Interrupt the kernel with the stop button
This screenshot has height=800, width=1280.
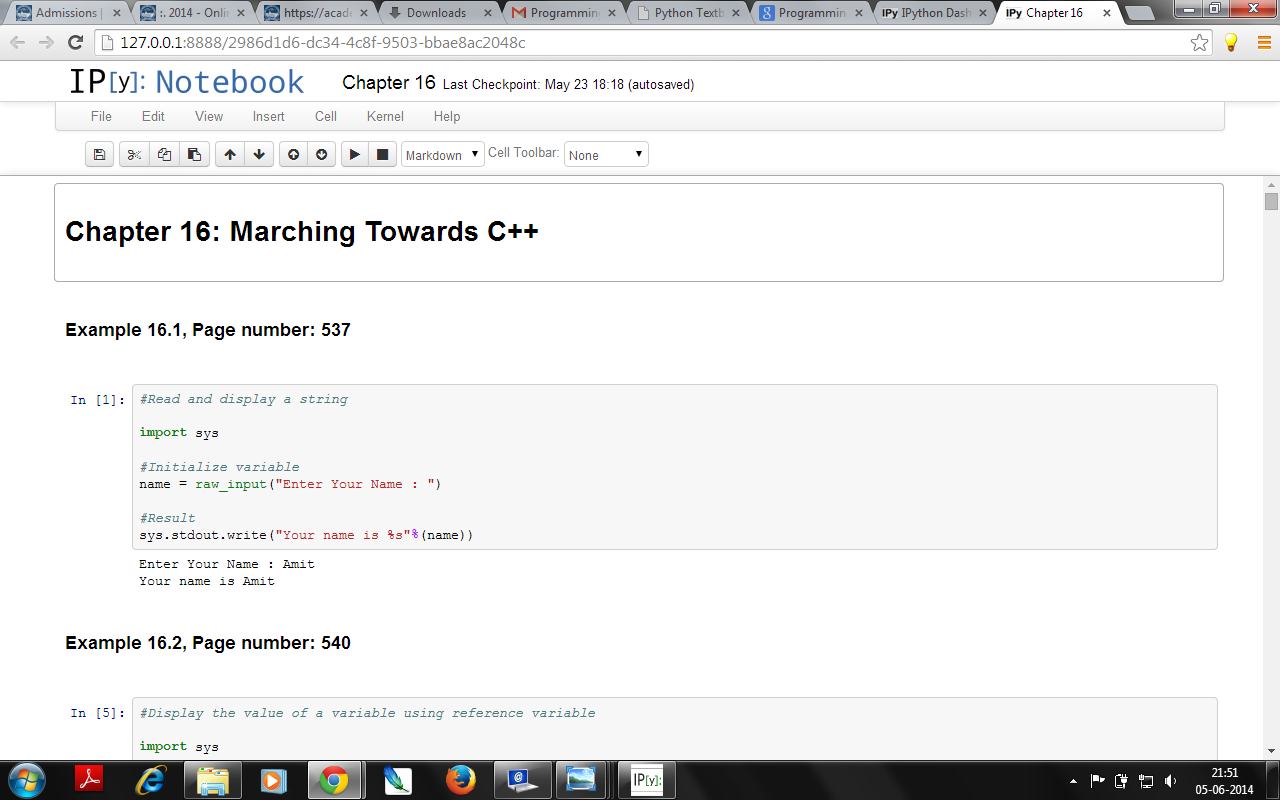pyautogui.click(x=382, y=155)
